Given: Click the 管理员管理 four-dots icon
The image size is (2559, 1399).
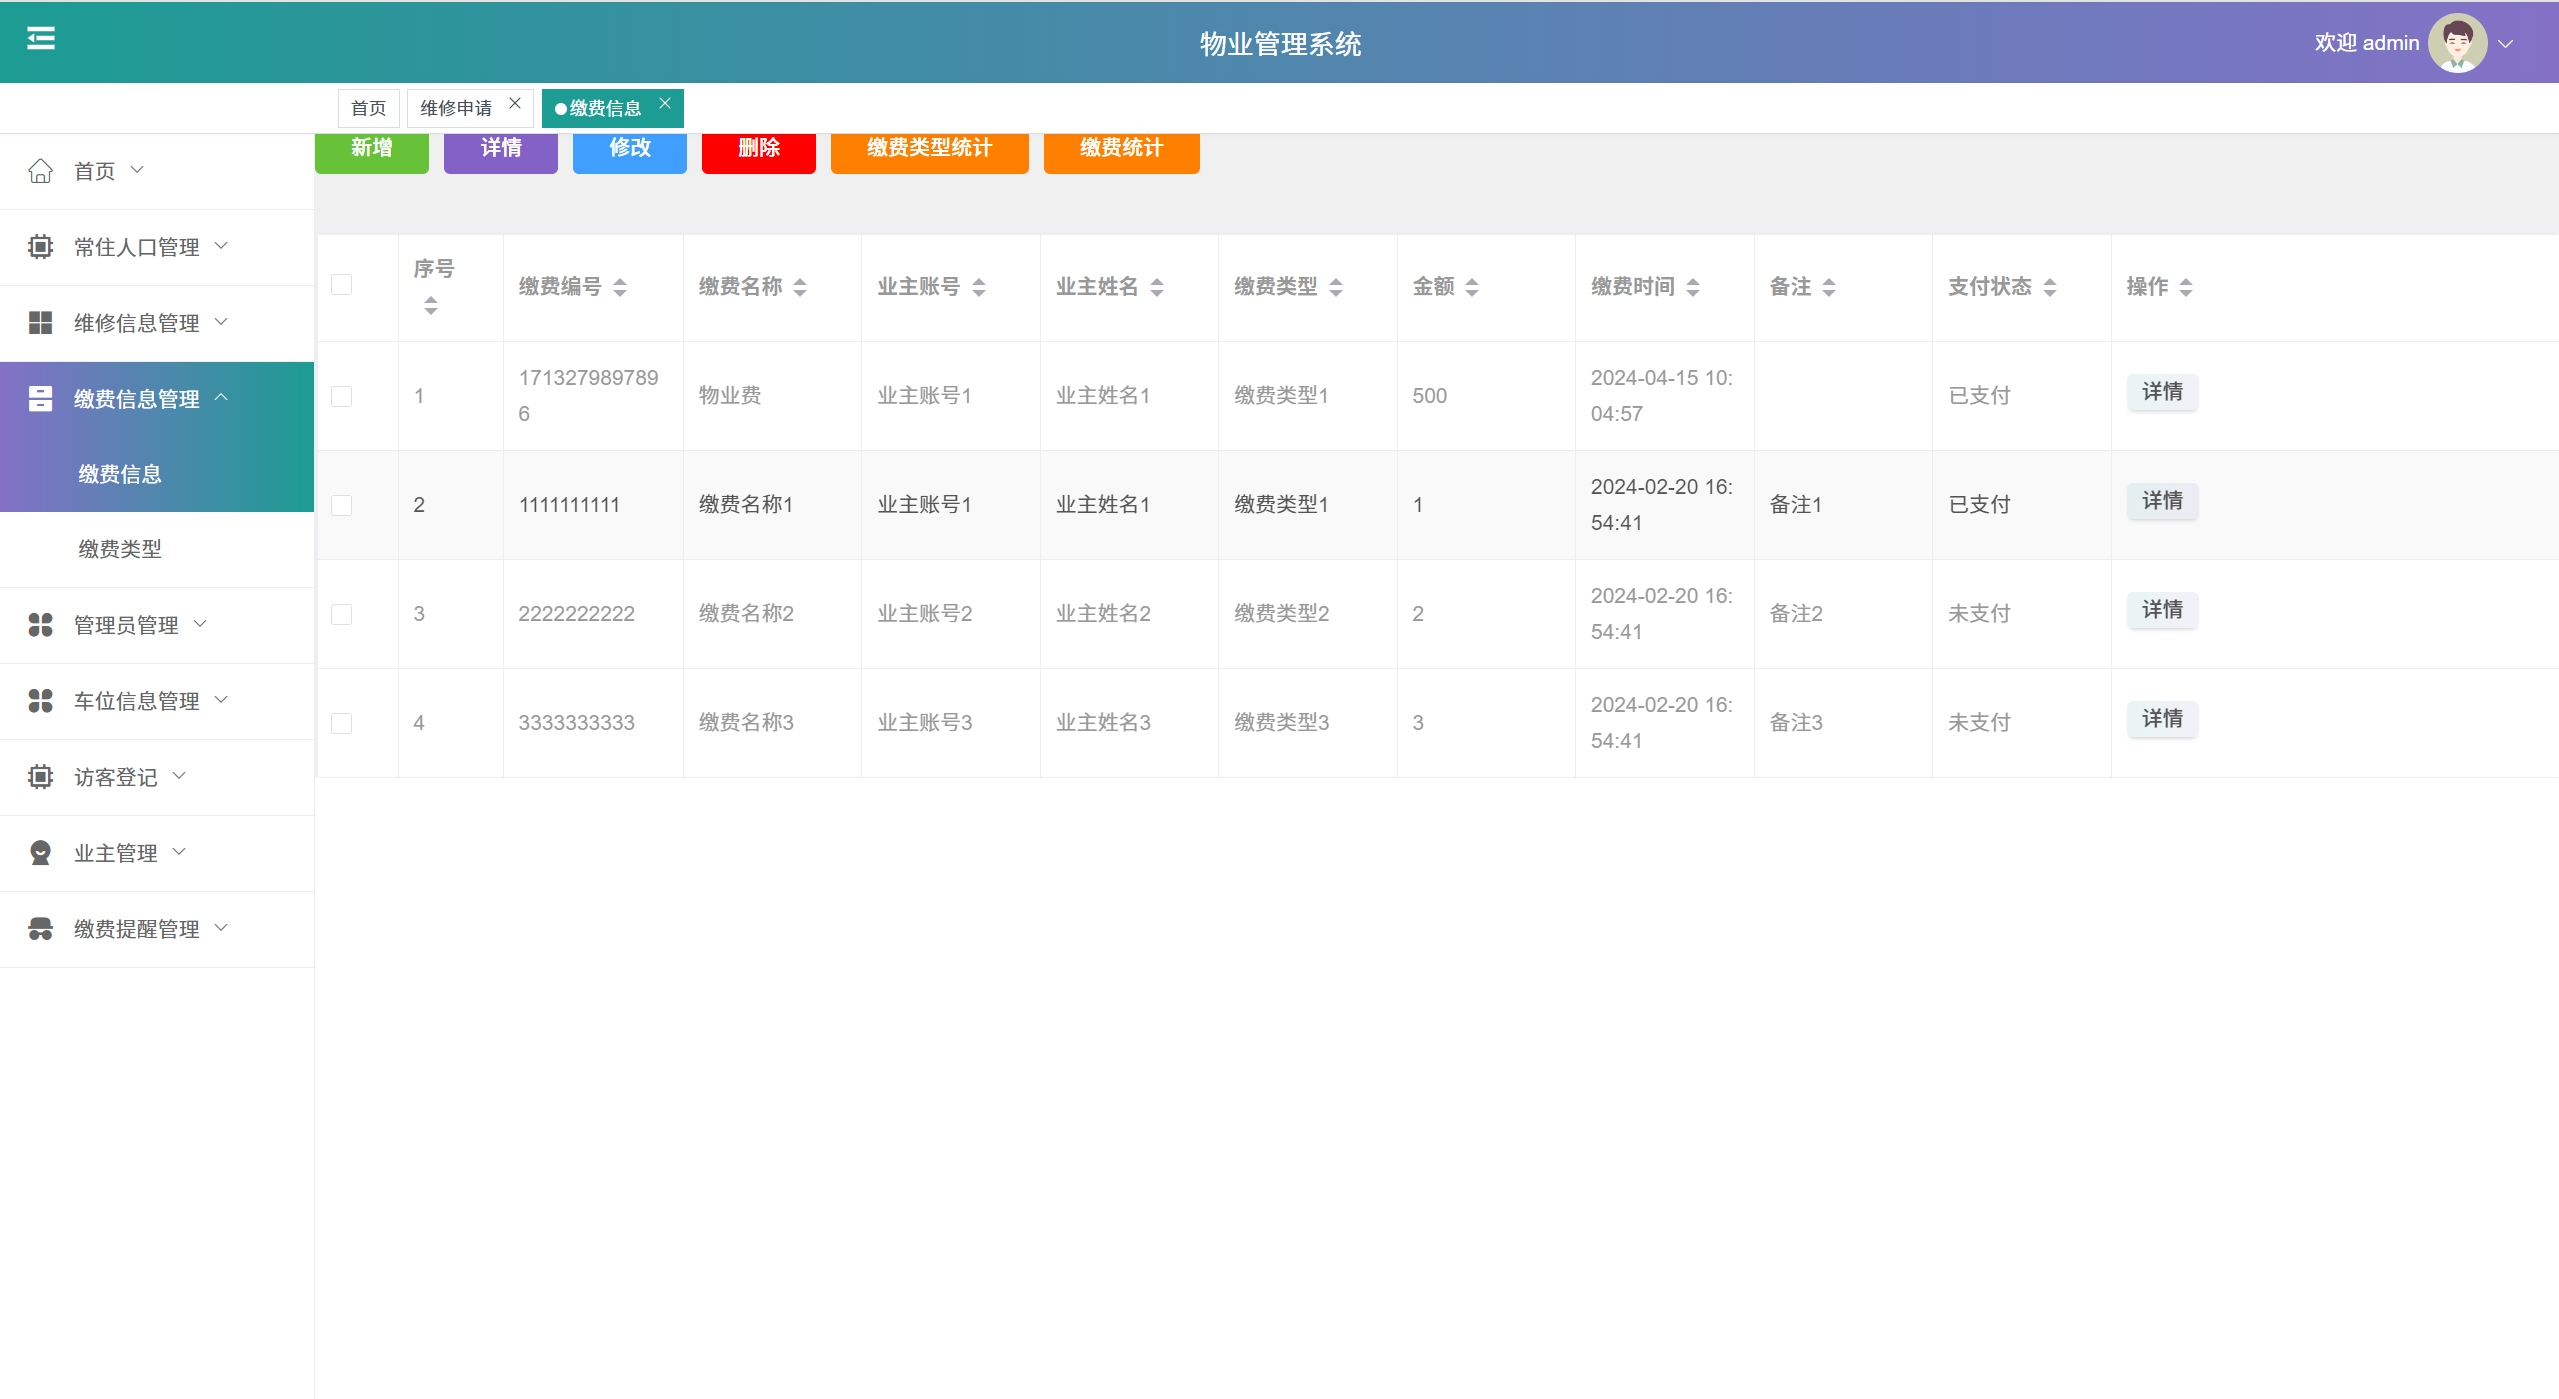Looking at the screenshot, I should coord(40,625).
